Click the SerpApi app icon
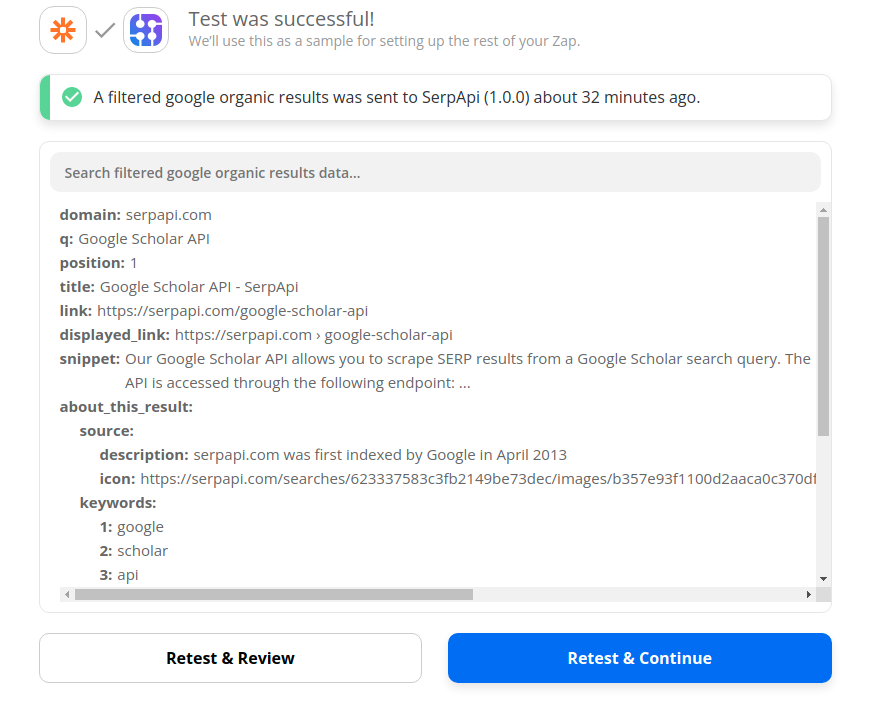Viewport: 876px width, 708px height. click(x=145, y=29)
